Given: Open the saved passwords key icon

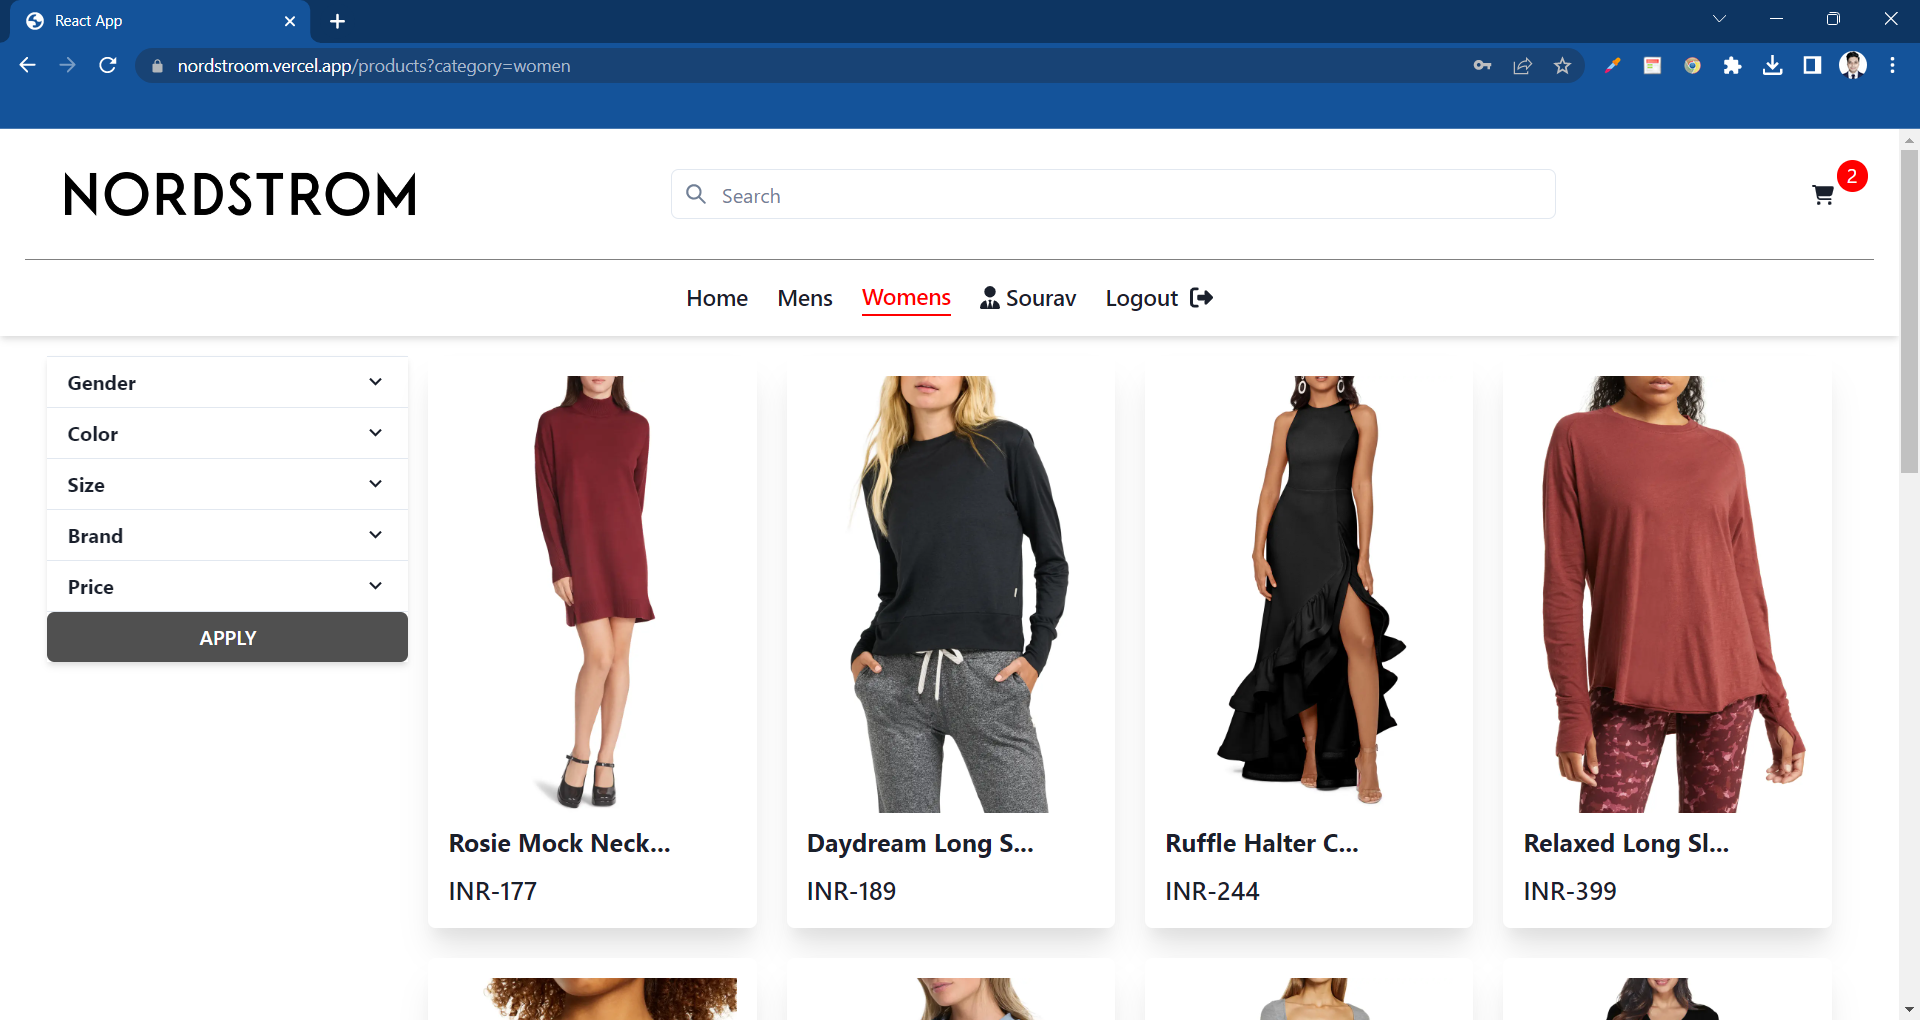Looking at the screenshot, I should pyautogui.click(x=1482, y=66).
